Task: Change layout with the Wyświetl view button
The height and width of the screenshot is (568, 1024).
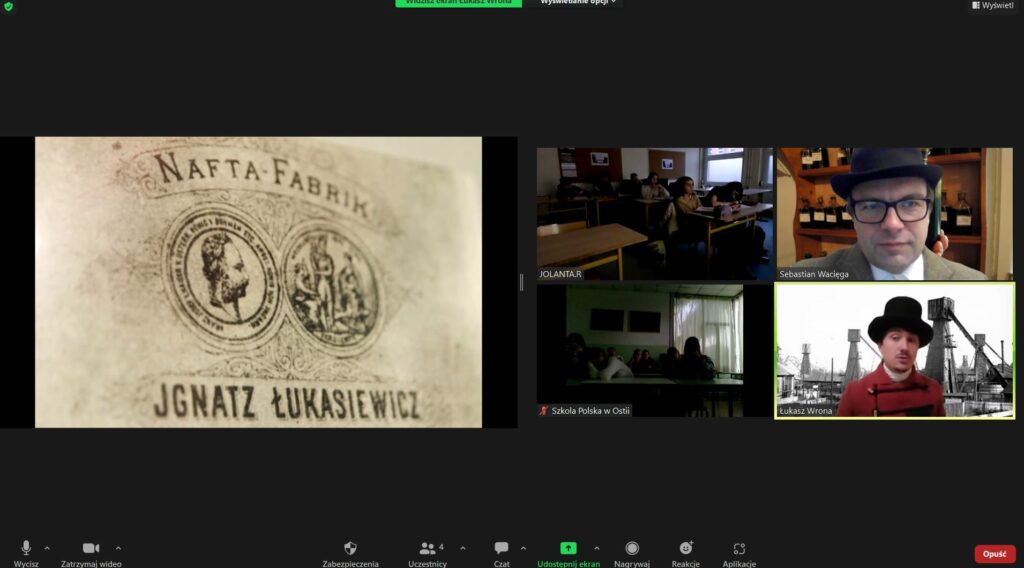Action: click(x=993, y=5)
